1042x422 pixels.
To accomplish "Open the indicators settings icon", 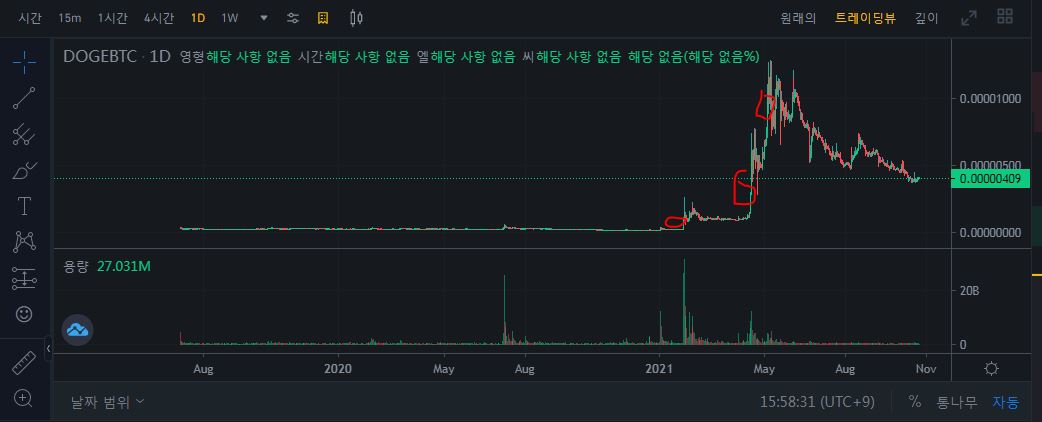I will [x=293, y=19].
